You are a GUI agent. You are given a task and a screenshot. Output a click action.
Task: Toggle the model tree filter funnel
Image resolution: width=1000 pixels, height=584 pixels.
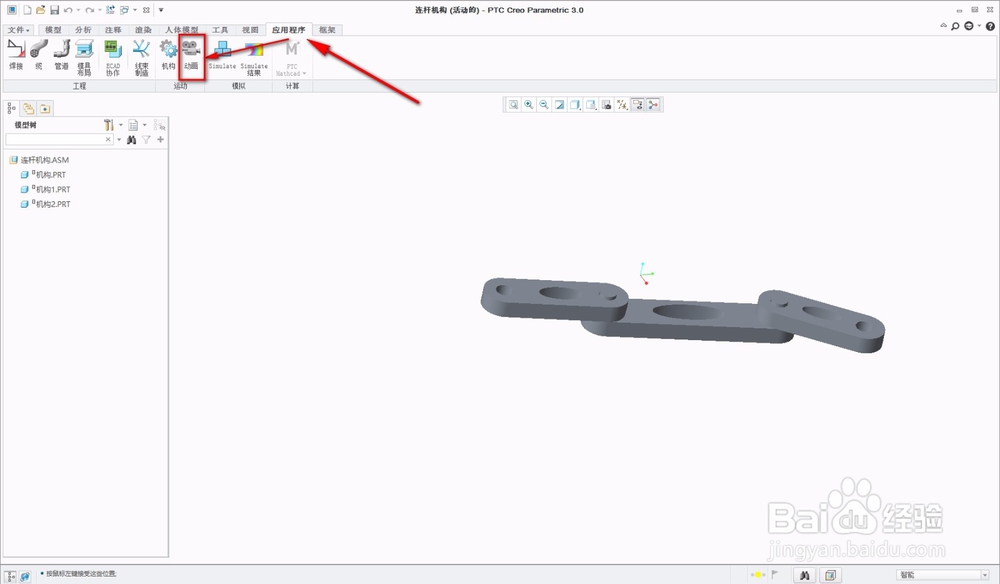click(x=147, y=140)
